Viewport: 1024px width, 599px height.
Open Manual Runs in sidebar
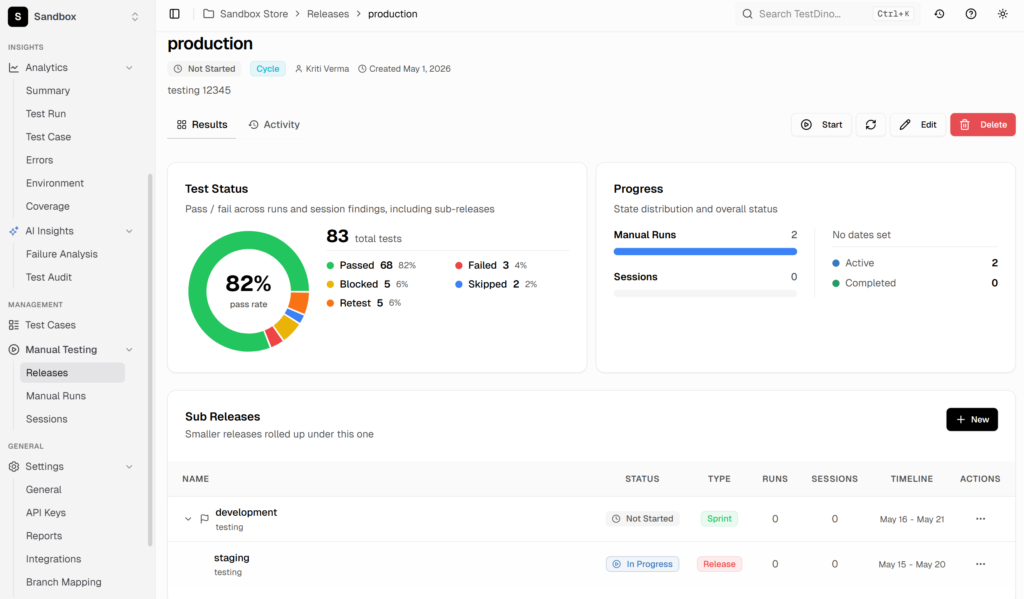[56, 396]
